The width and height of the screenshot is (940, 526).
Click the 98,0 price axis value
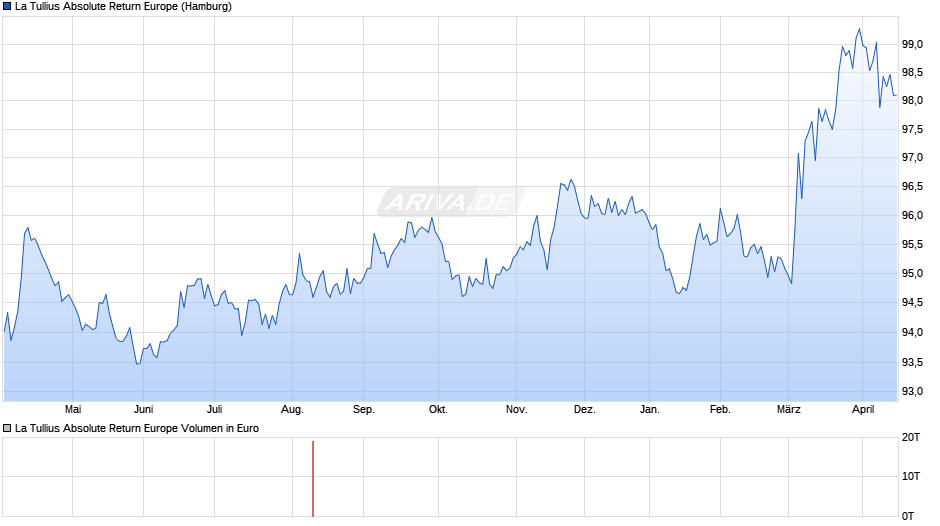[912, 101]
